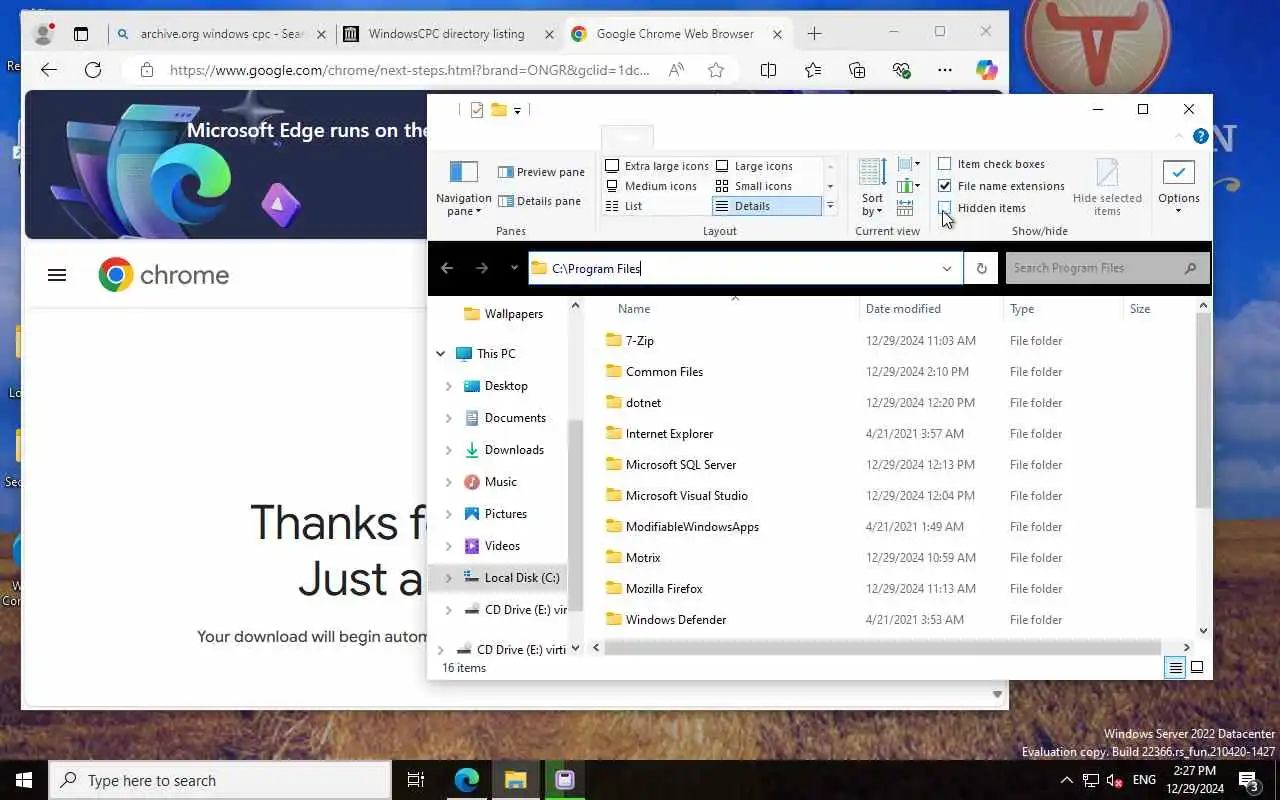The image size is (1280, 800).
Task: Open Edge Favorites list icon
Action: 813,70
